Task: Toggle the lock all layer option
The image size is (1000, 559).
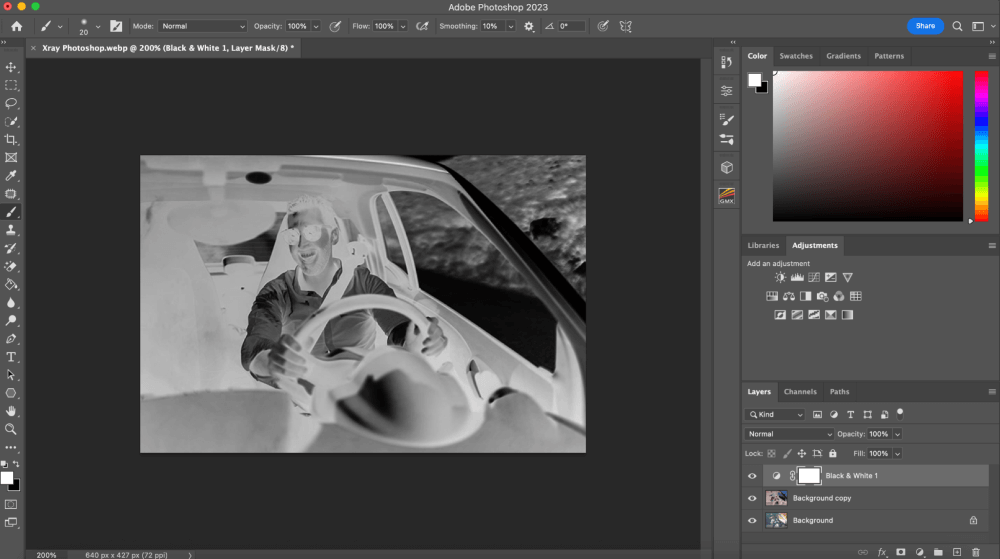Action: click(x=833, y=454)
